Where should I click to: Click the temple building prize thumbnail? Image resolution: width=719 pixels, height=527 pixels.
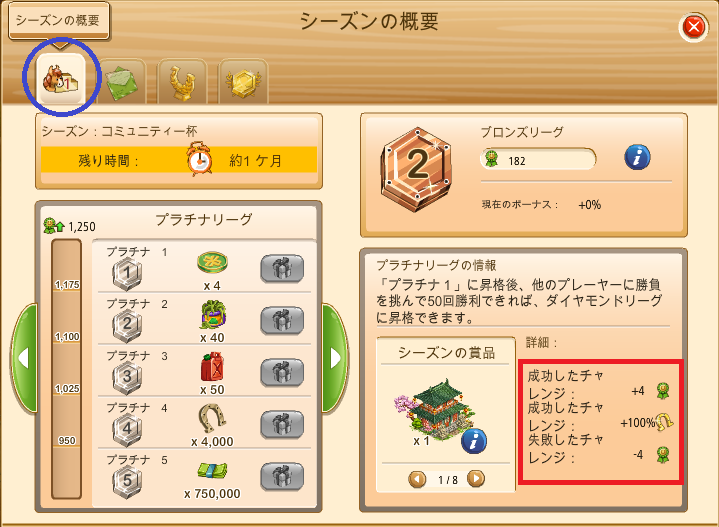(434, 410)
